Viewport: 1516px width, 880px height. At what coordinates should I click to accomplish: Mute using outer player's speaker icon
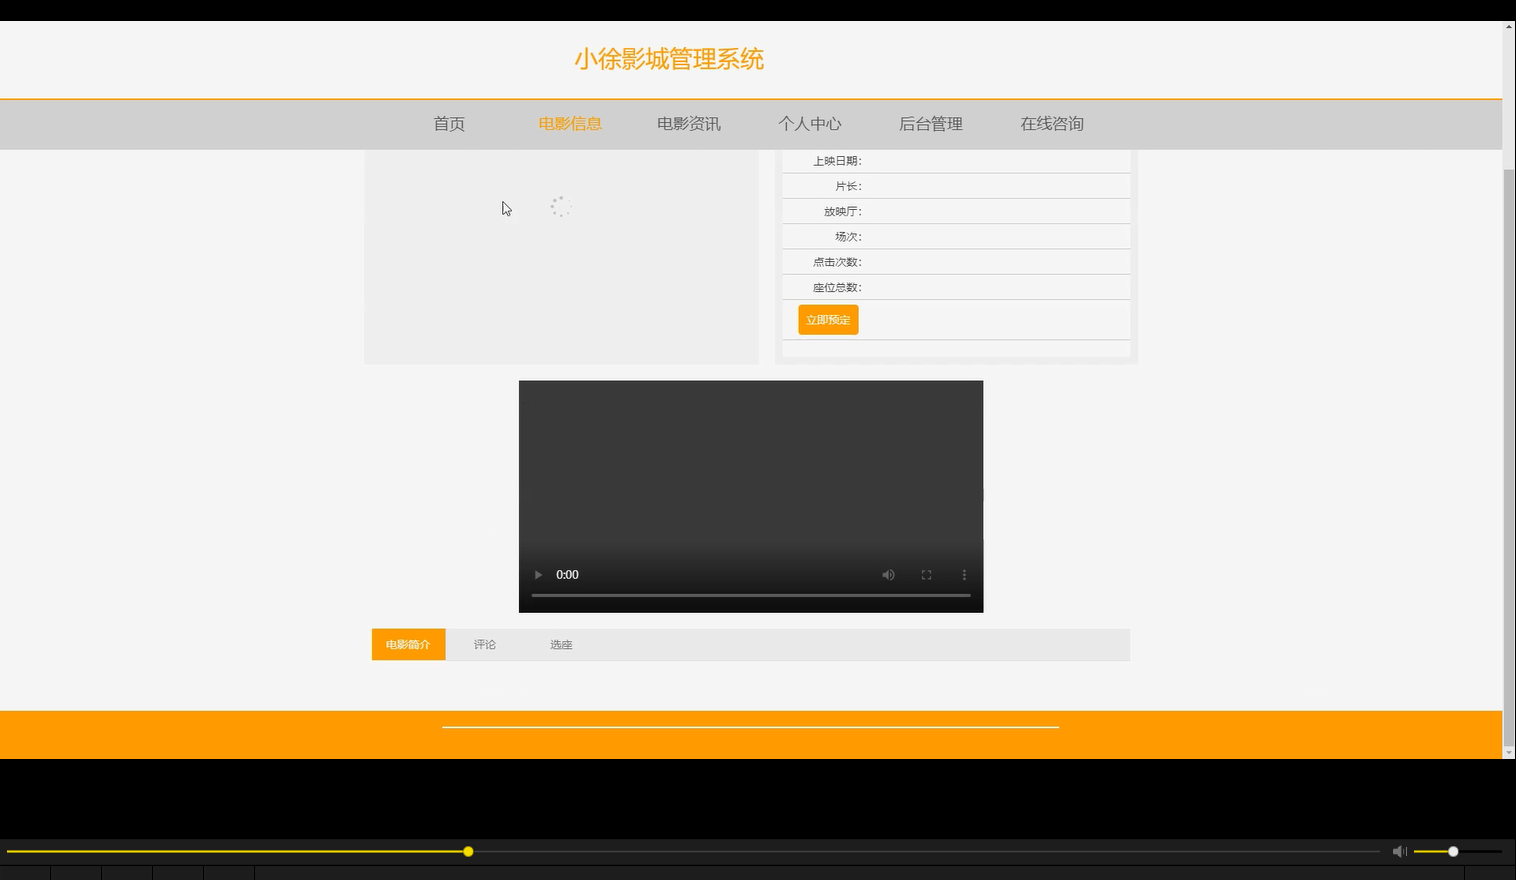click(1399, 852)
